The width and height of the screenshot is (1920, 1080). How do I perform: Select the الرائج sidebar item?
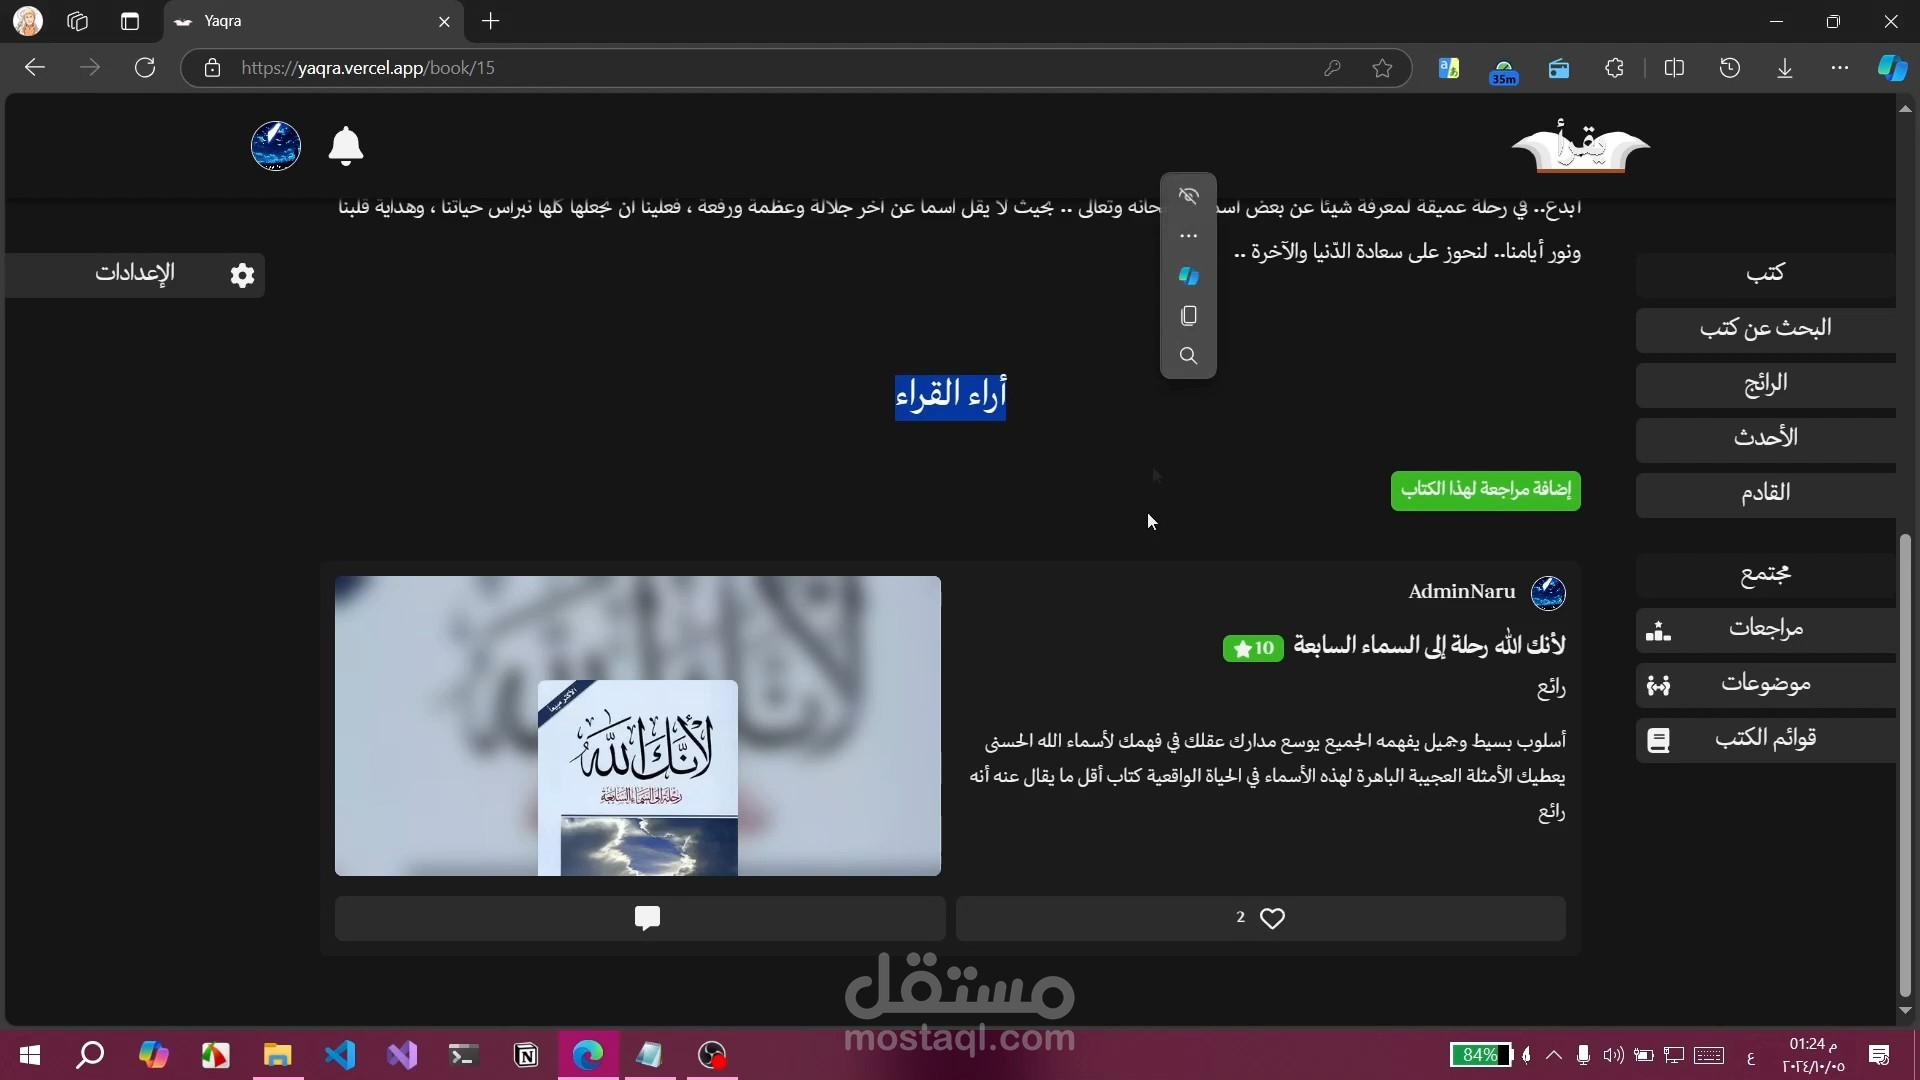click(1765, 384)
